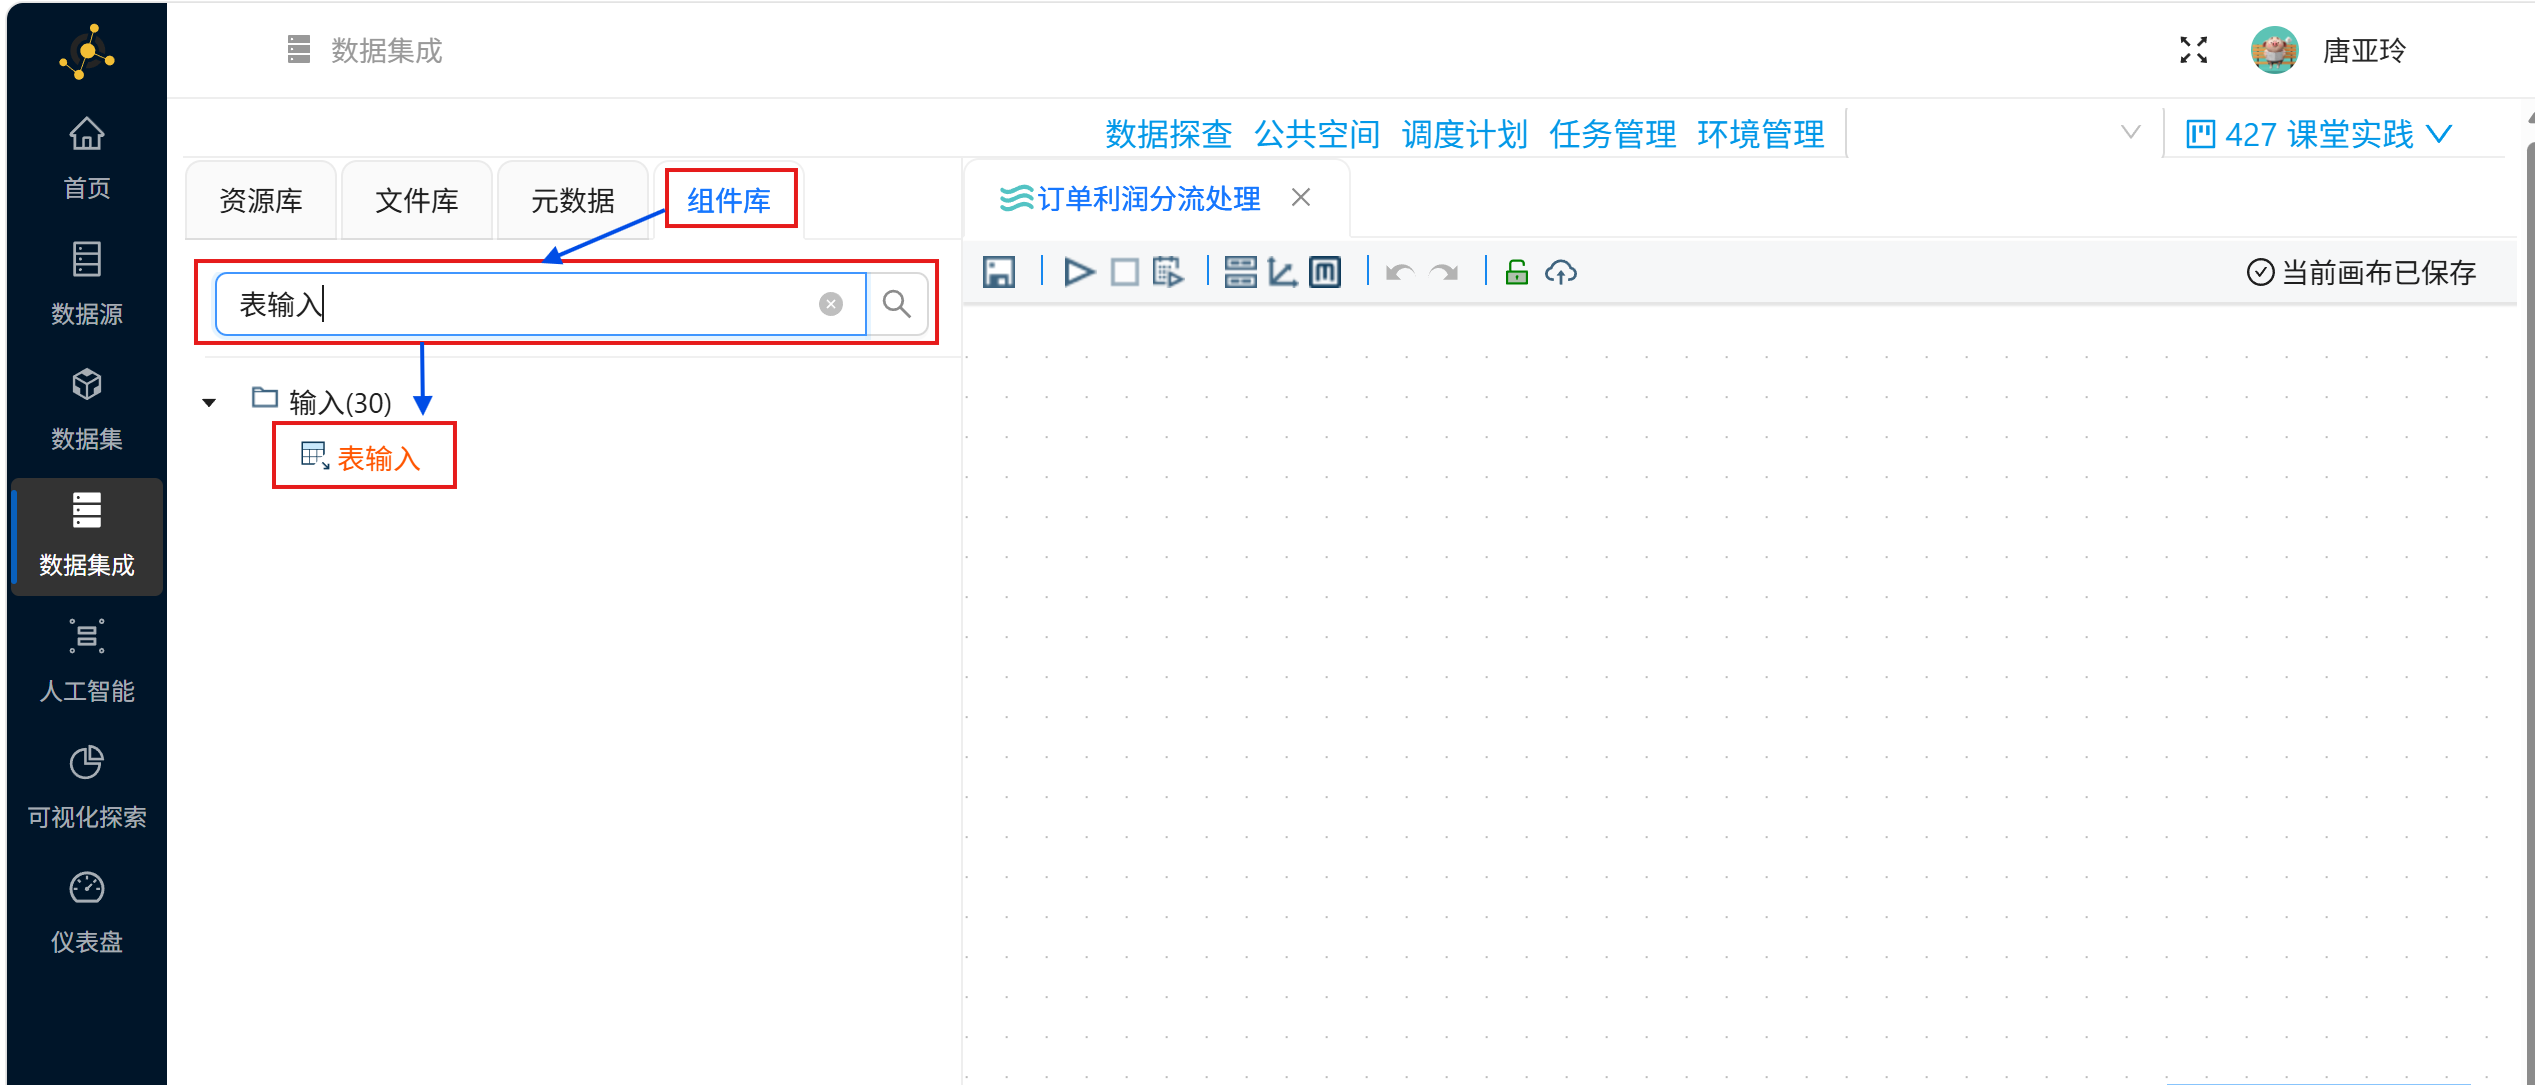The image size is (2535, 1085).
Task: Click the M-shaped toolbar icon
Action: 1325,272
